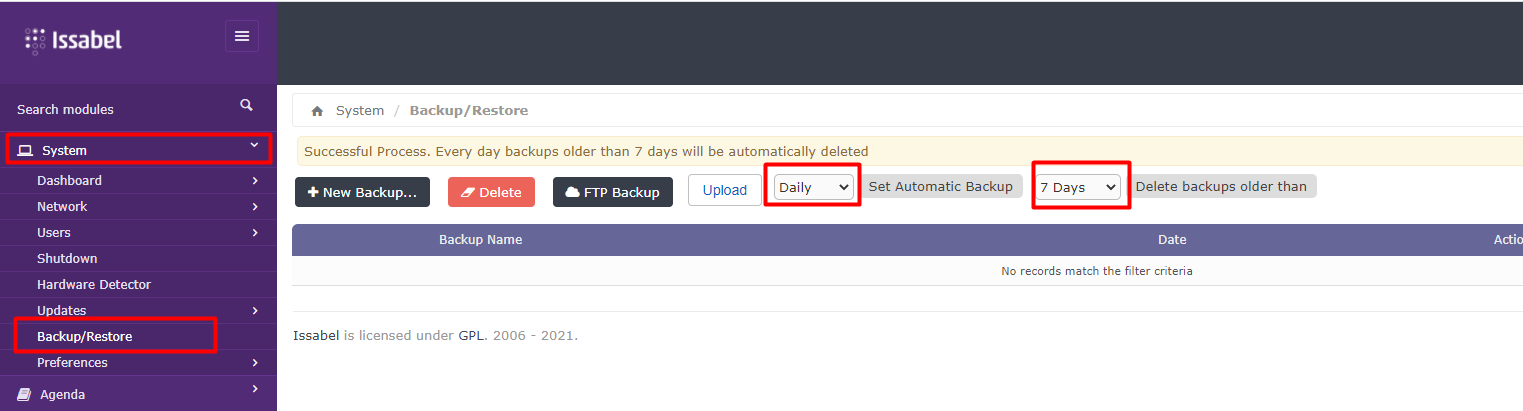Image resolution: width=1523 pixels, height=411 pixels.
Task: Expand the Network submenu chevron
Action: point(255,207)
